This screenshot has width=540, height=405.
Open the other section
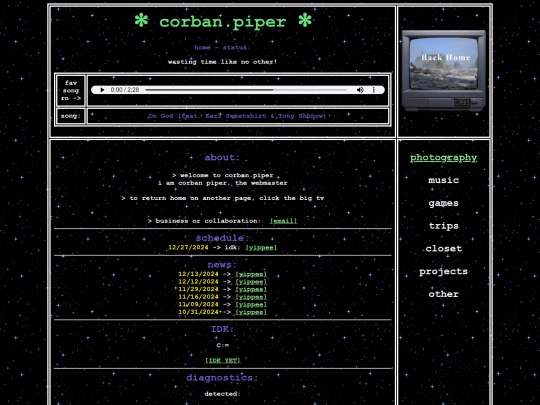coord(444,294)
